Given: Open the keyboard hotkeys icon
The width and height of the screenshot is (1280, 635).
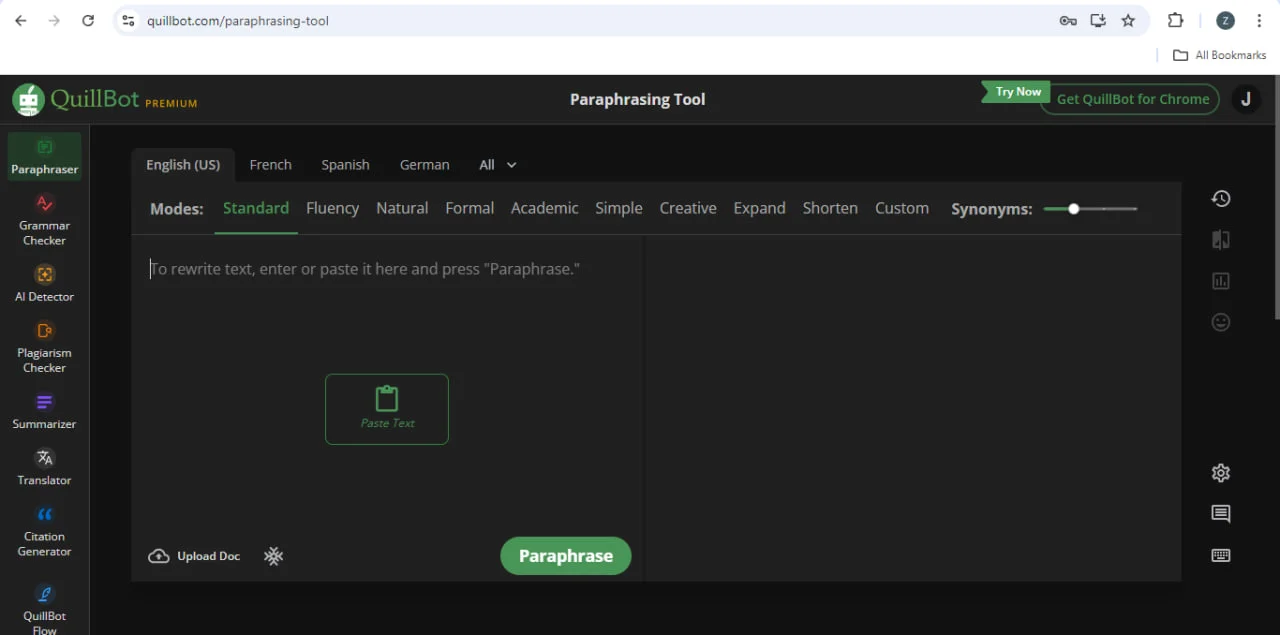Looking at the screenshot, I should [x=1220, y=555].
